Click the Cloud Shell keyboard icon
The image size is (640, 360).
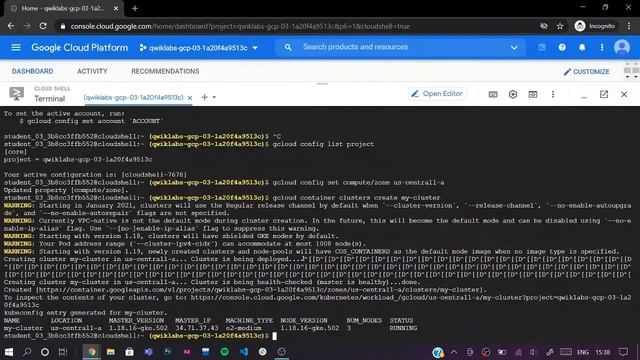pos(493,94)
